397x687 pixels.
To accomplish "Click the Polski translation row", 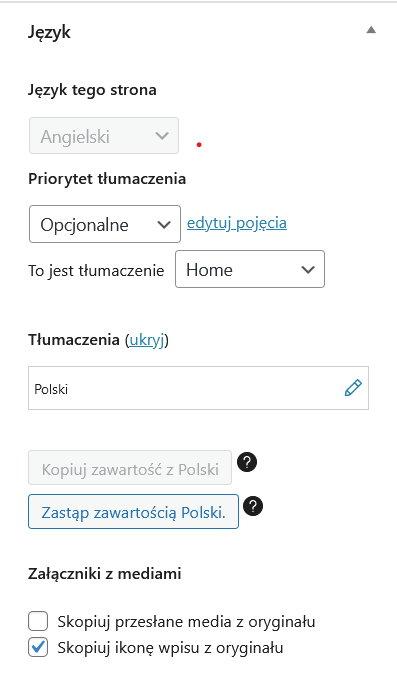I will click(x=198, y=388).
